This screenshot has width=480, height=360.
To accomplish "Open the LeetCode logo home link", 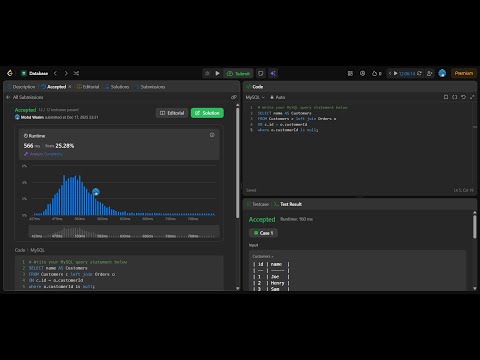I will [x=10, y=73].
